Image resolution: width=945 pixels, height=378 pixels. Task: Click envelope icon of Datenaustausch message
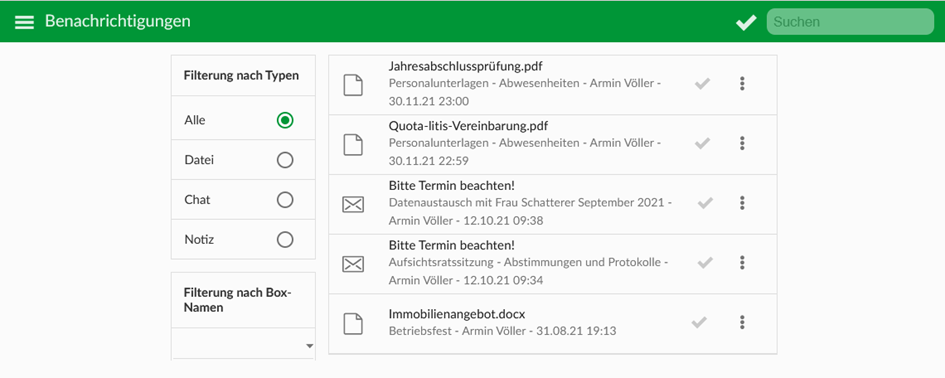353,204
